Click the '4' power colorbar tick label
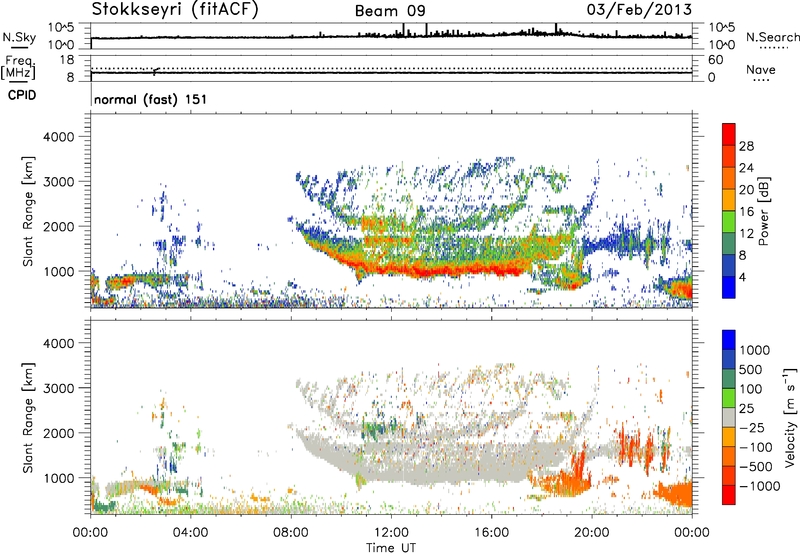Image resolution: width=800 pixels, height=554 pixels. (x=742, y=277)
